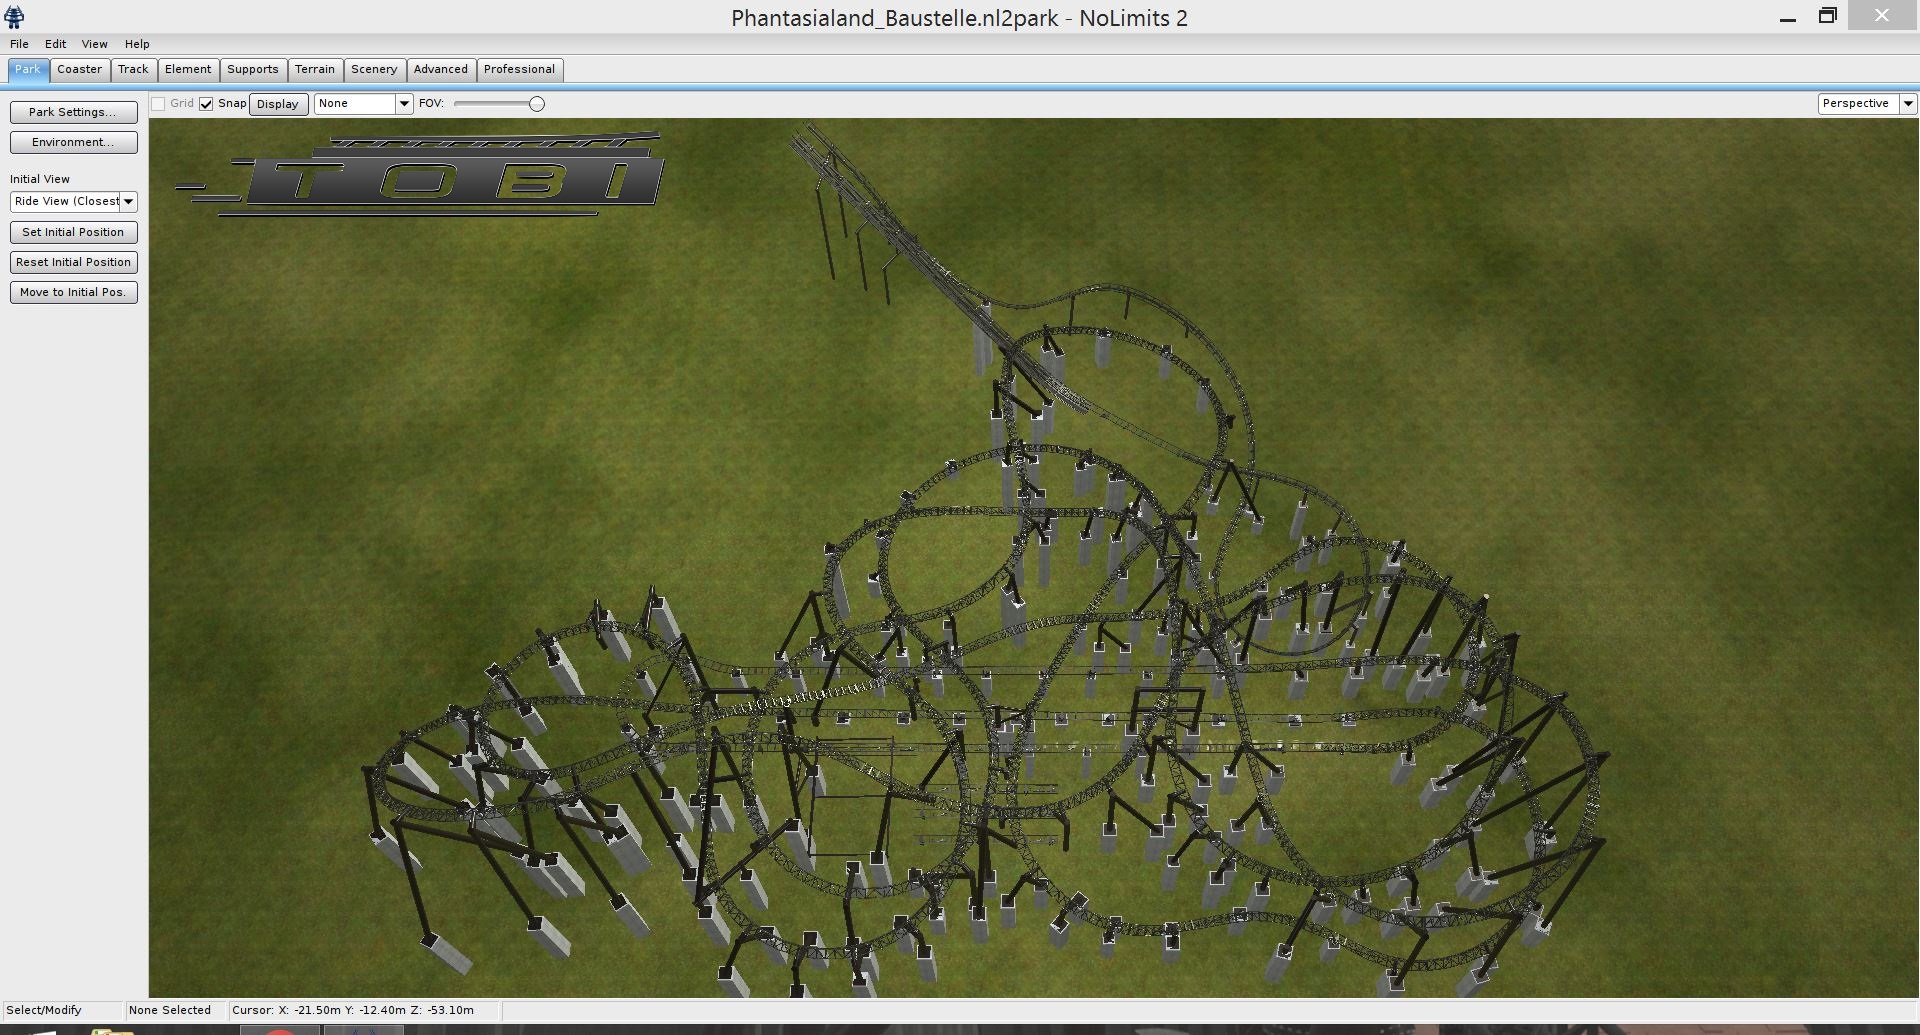Open the File menu
1920x1035 pixels.
pos(19,44)
